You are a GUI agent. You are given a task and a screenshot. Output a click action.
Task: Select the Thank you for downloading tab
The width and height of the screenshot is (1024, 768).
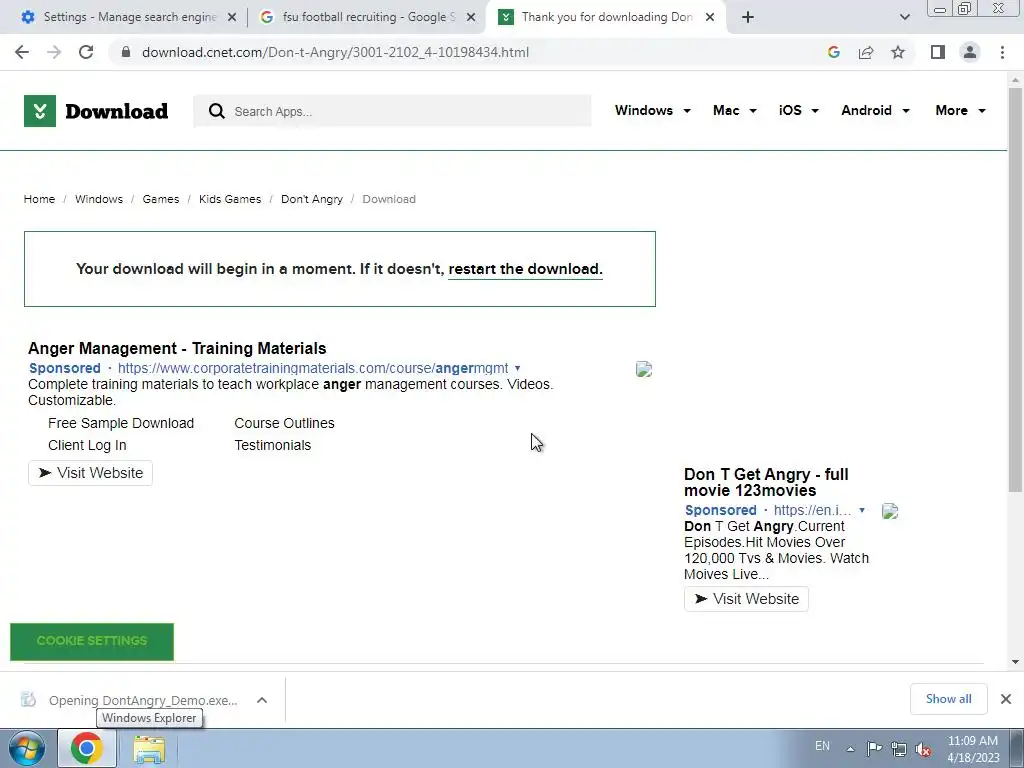pyautogui.click(x=607, y=17)
